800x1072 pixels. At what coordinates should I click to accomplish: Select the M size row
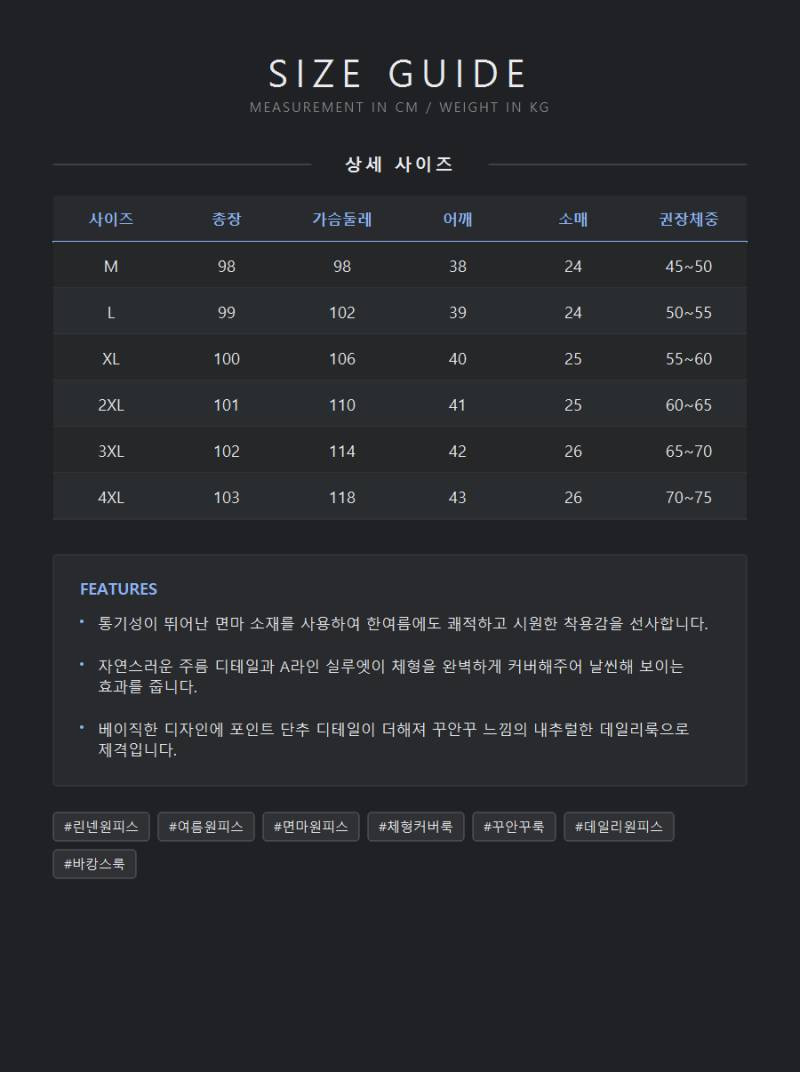click(x=400, y=266)
